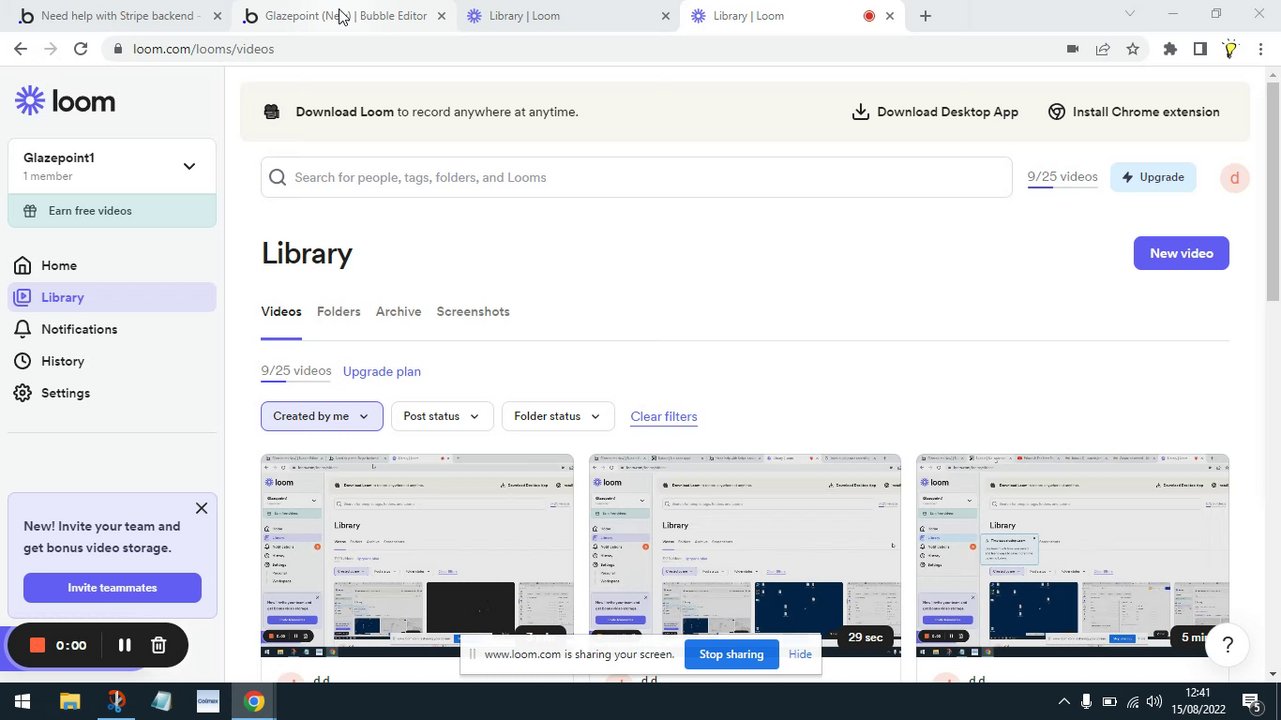Switch to the Folders tab
The height and width of the screenshot is (720, 1281).
(x=338, y=312)
